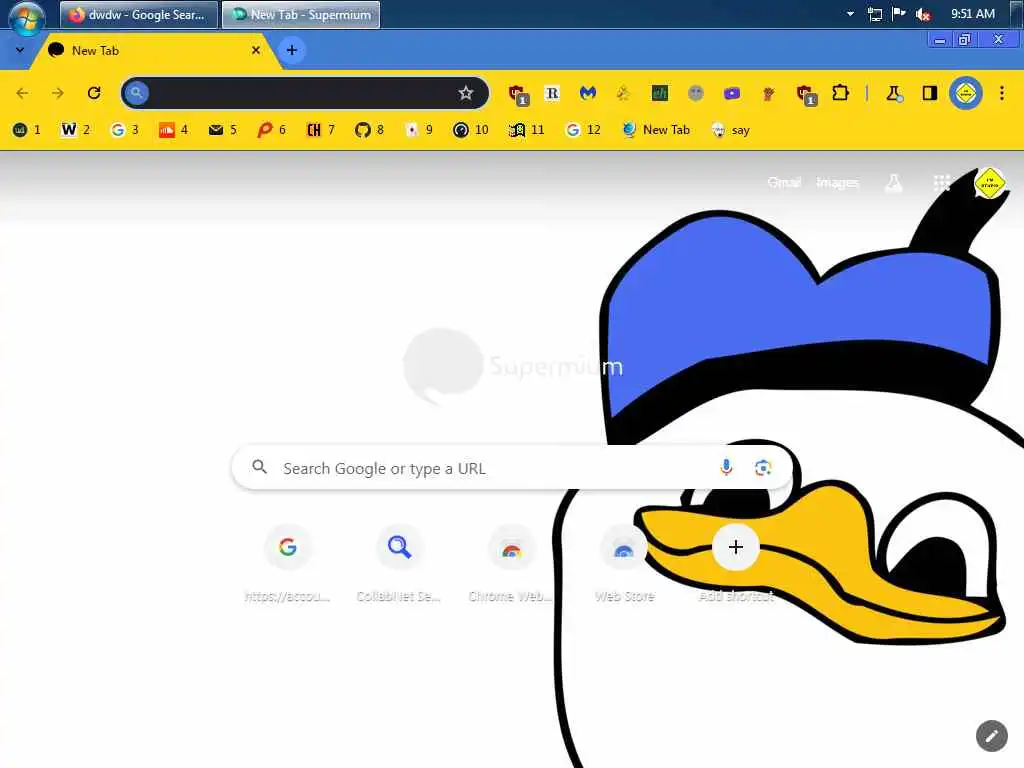
Task: Click the browser address bar field
Action: (304, 93)
